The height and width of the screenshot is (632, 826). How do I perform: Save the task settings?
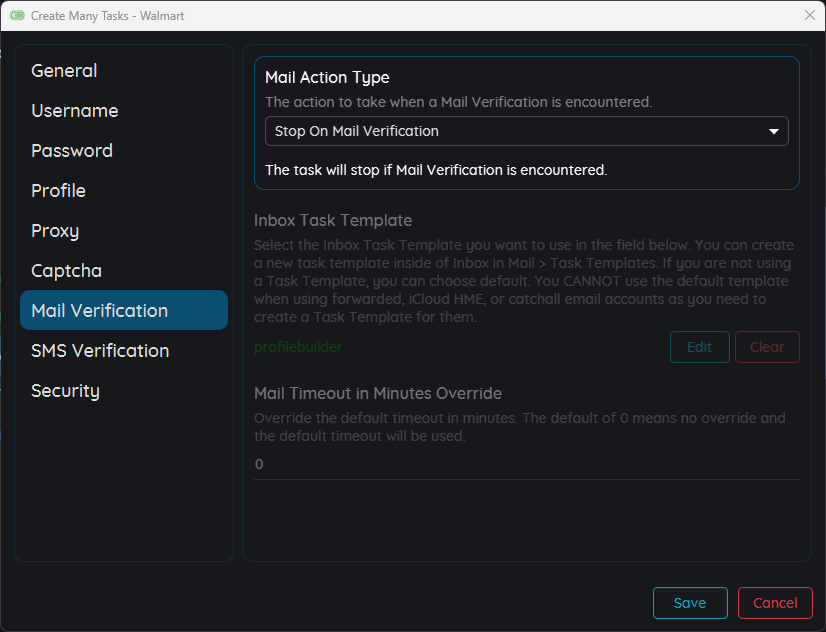[690, 603]
